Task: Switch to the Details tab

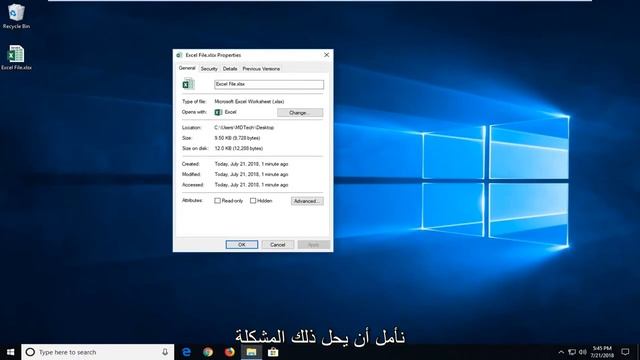Action: 230,69
